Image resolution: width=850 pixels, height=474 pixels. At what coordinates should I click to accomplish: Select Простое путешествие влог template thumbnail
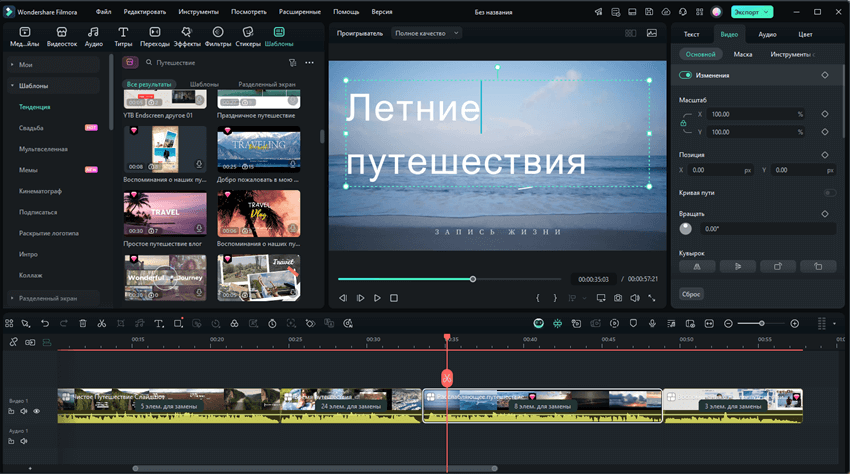165,214
